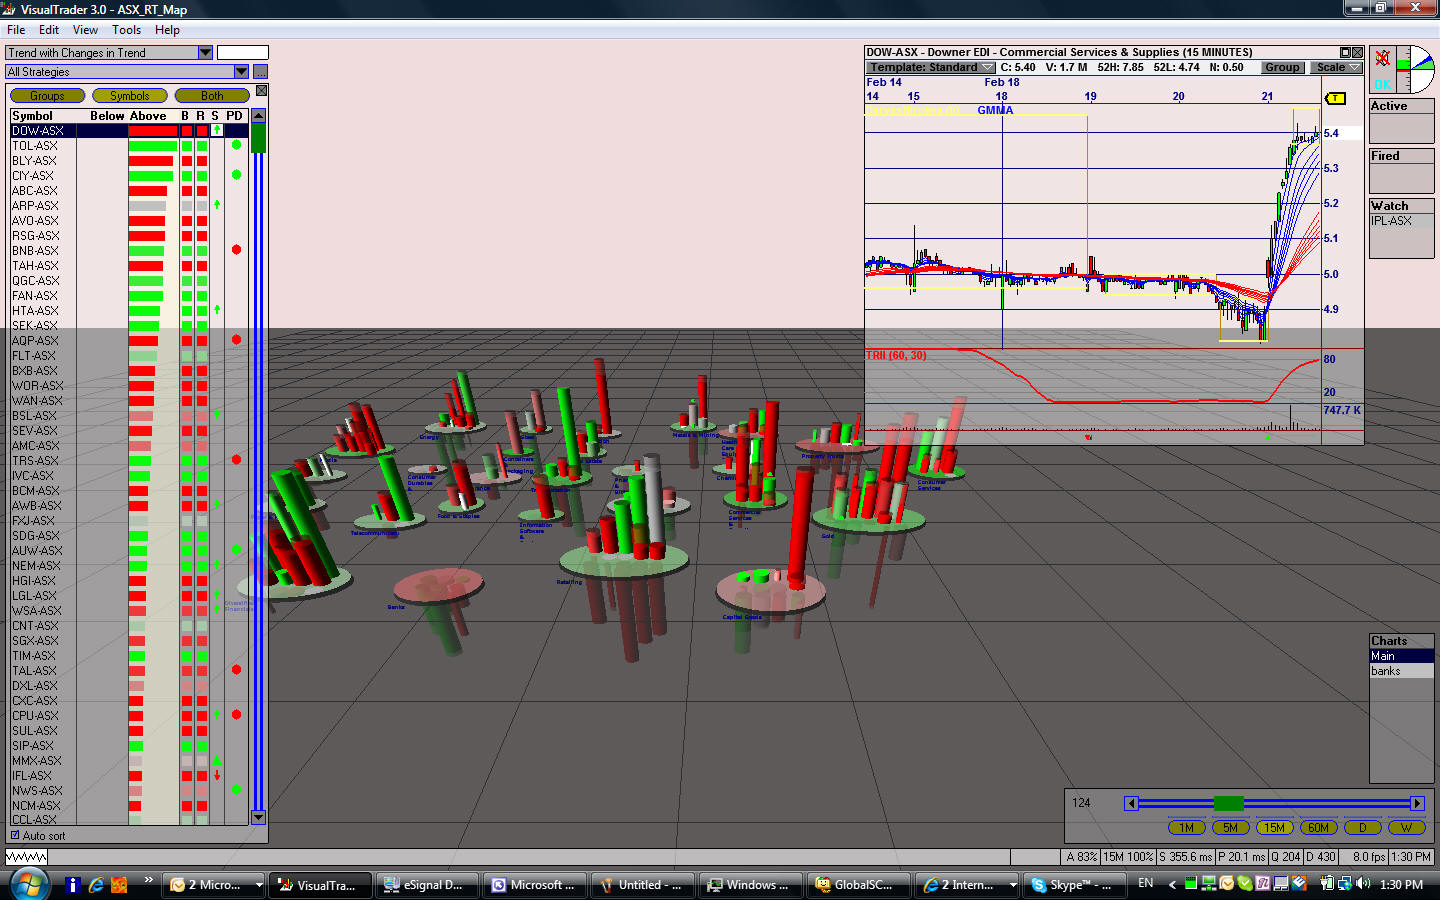
Task: Select ARP-ASX row in symbol list
Action: (x=128, y=206)
